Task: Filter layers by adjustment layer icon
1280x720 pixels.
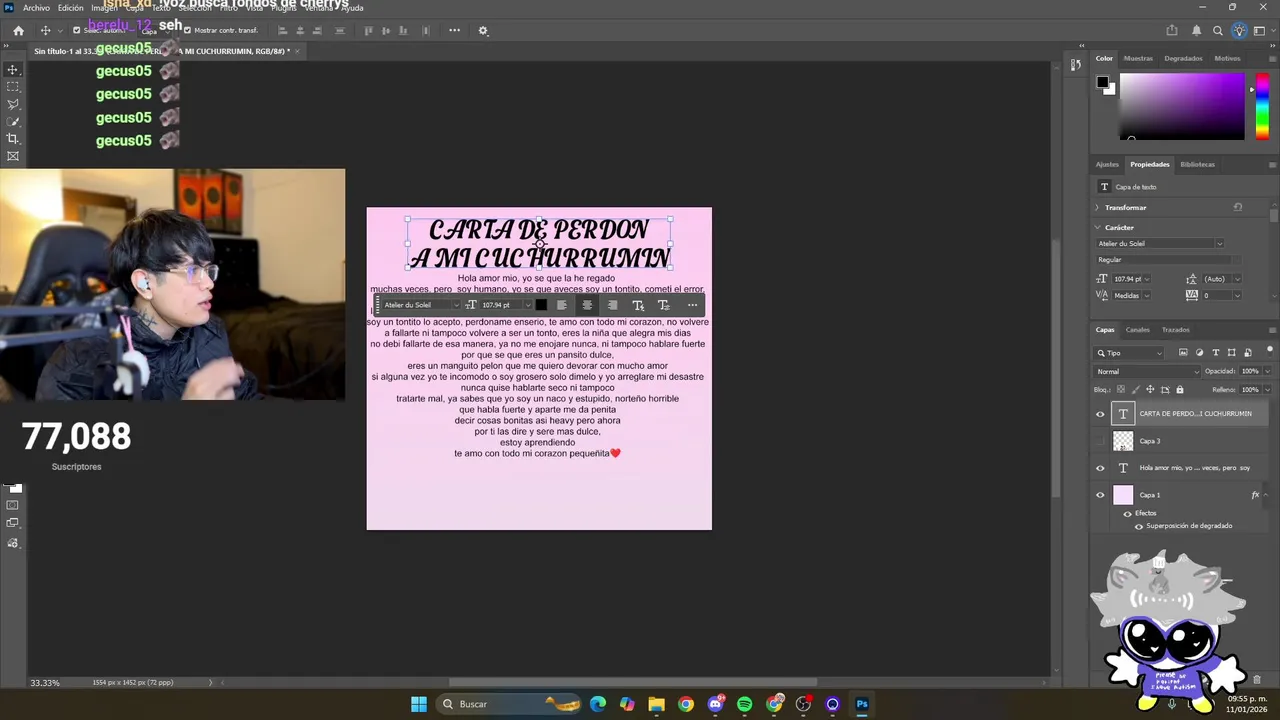Action: click(1199, 352)
